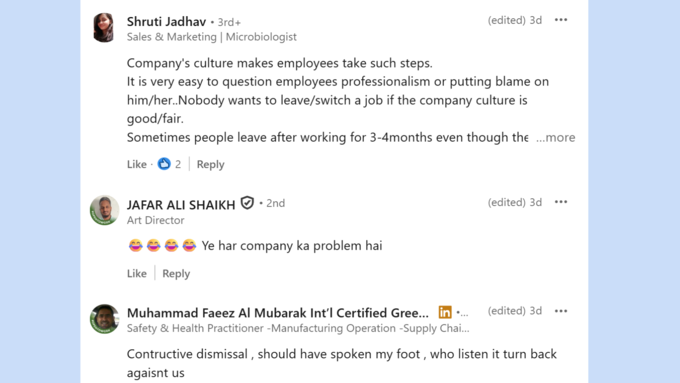
Task: Open Shruti Jadhav's name link
Action: (x=167, y=21)
